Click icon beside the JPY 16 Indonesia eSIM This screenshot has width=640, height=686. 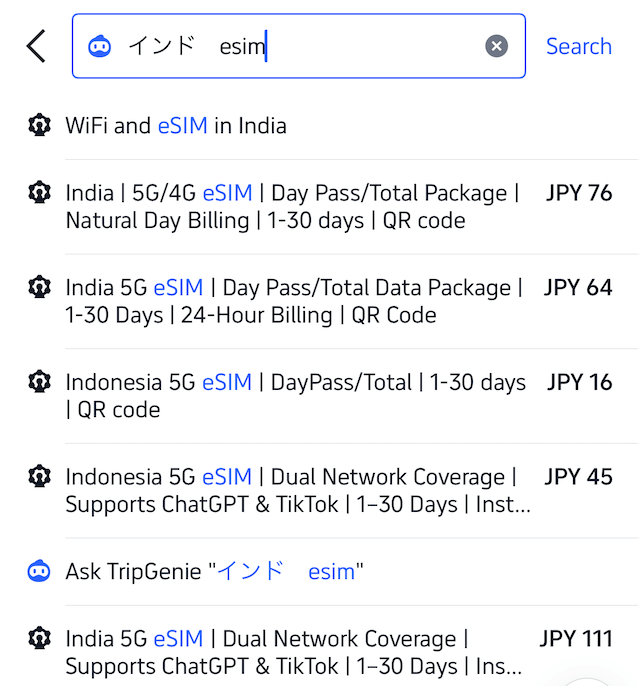[39, 382]
